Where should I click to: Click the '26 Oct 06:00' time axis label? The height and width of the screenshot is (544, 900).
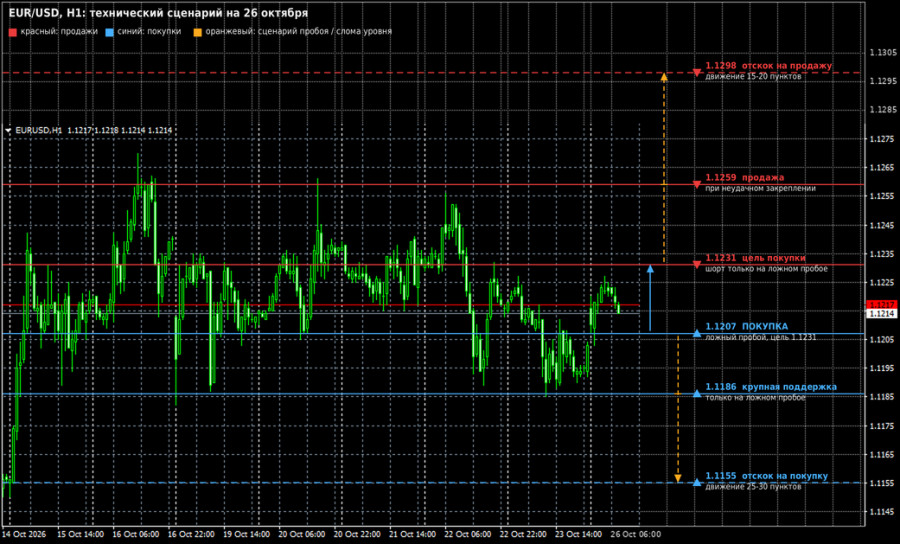tap(634, 534)
